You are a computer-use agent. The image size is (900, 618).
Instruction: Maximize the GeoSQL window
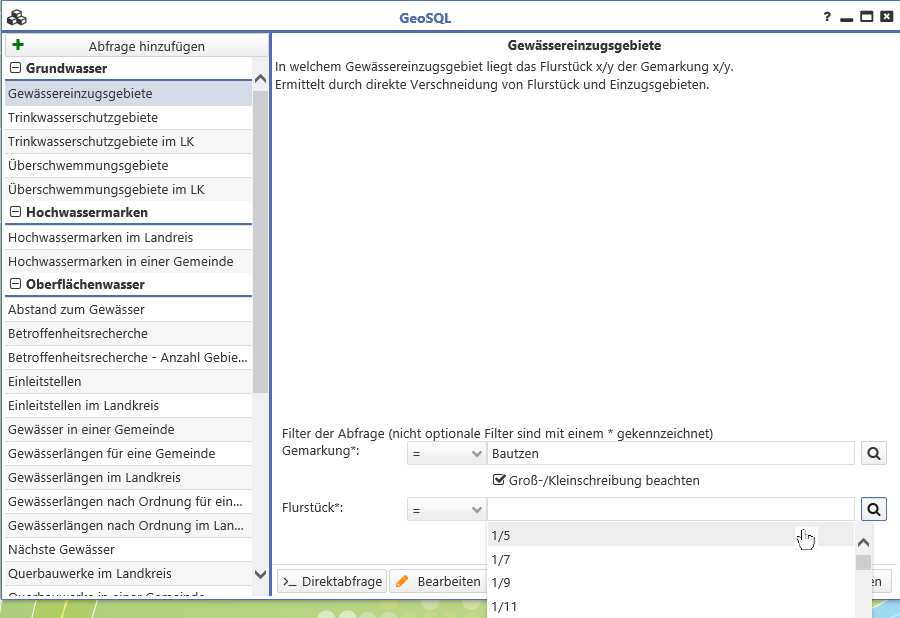[x=867, y=17]
